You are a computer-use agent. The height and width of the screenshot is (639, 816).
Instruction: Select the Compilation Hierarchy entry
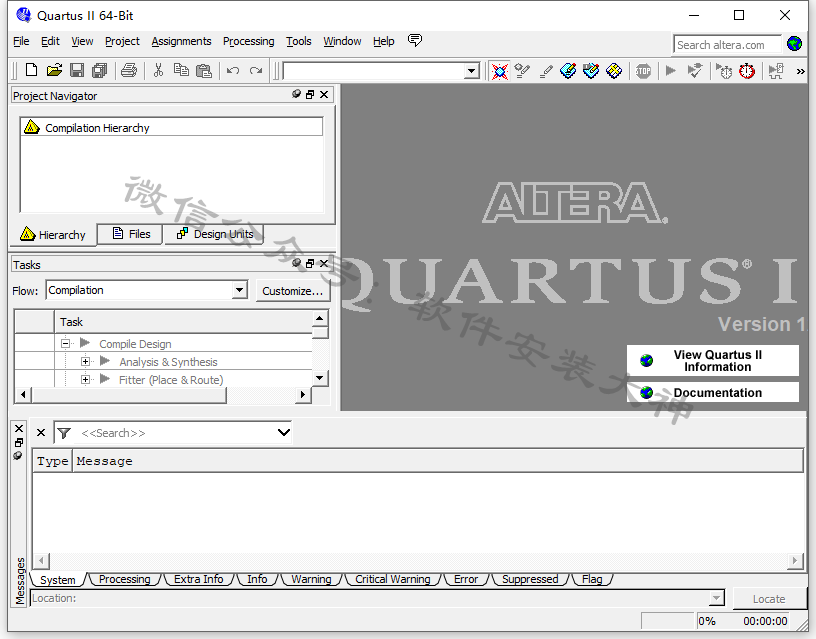tap(171, 127)
